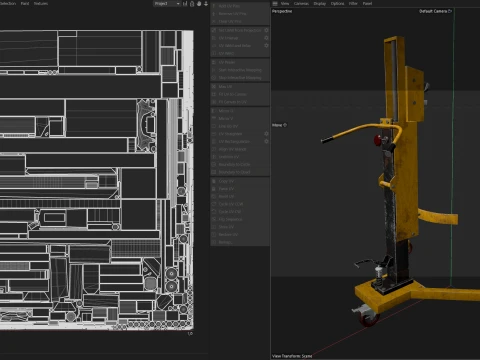Click the Remap... command
Screen dimensions: 480x360
tap(240, 242)
